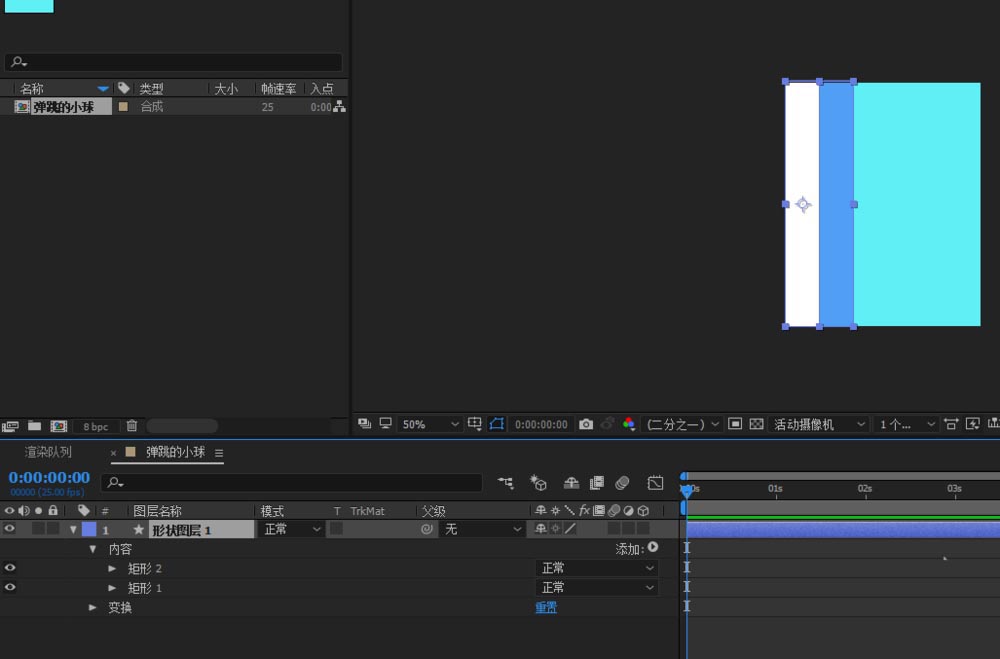Viewport: 1000px width, 659px height.
Task: Create a new folder in Project panel
Action: 34,426
